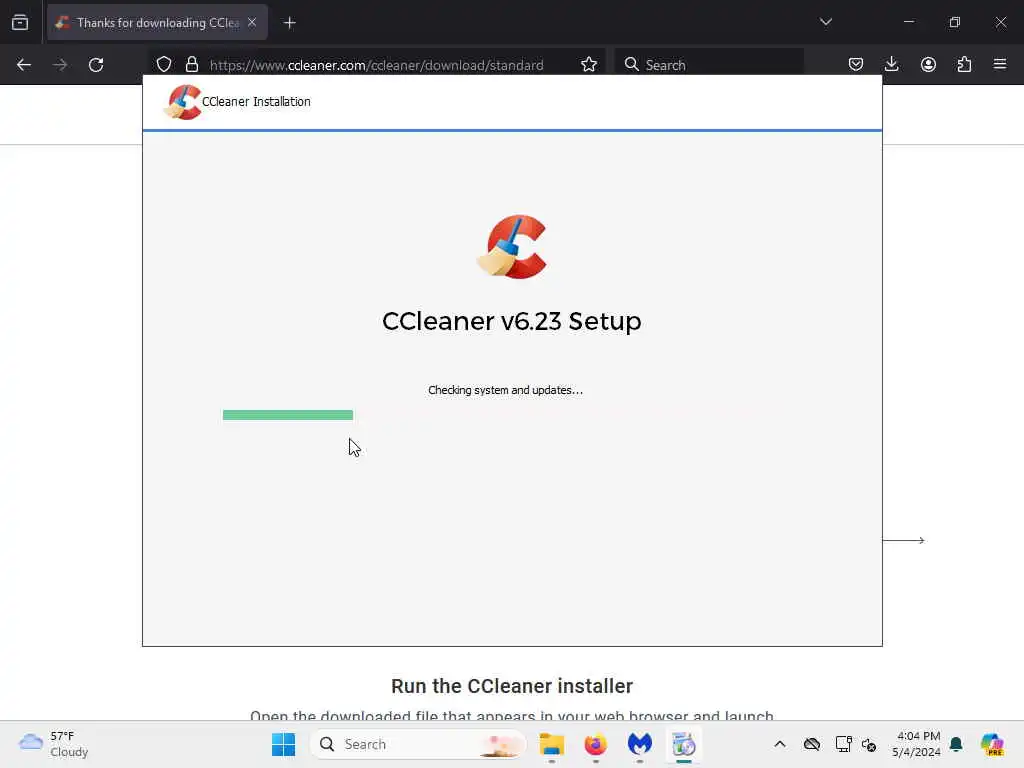This screenshot has height=768, width=1024.
Task: Click 'Run the CCleaner installer' heading
Action: coord(512,686)
